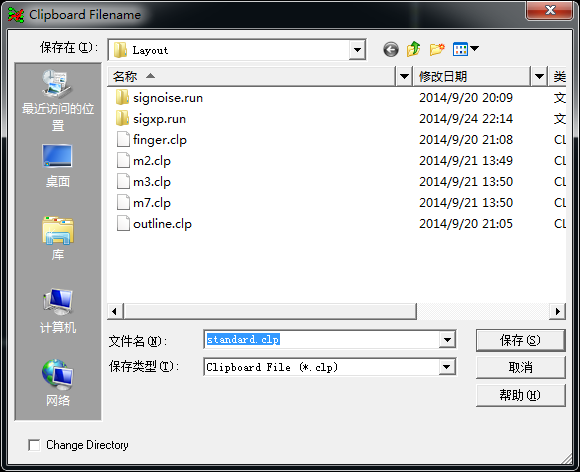
Task: Create a new folder icon
Action: [437, 49]
